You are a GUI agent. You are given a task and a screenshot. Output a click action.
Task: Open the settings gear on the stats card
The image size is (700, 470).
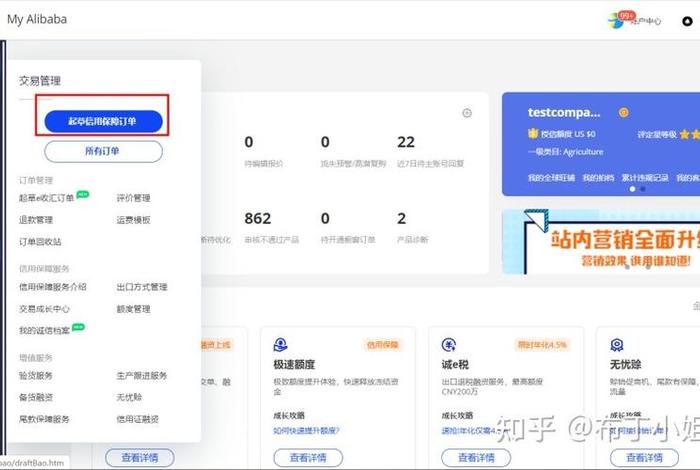pos(467,113)
